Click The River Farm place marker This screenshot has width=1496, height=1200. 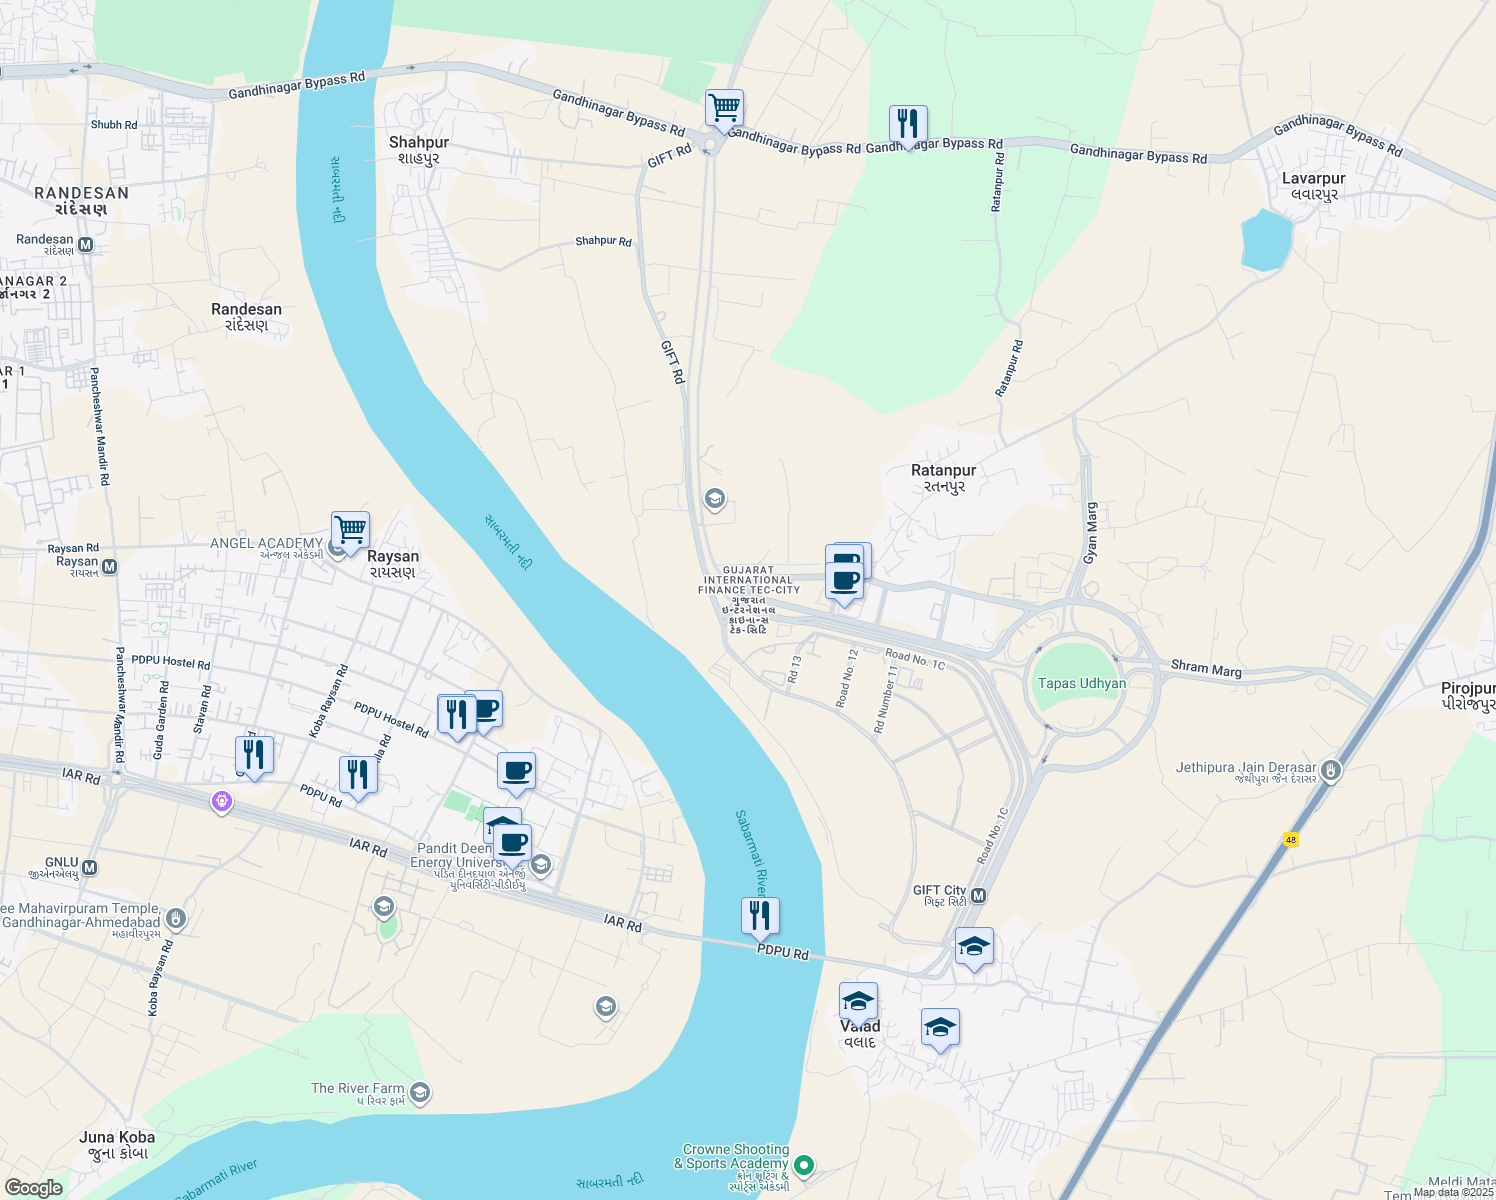(421, 1092)
